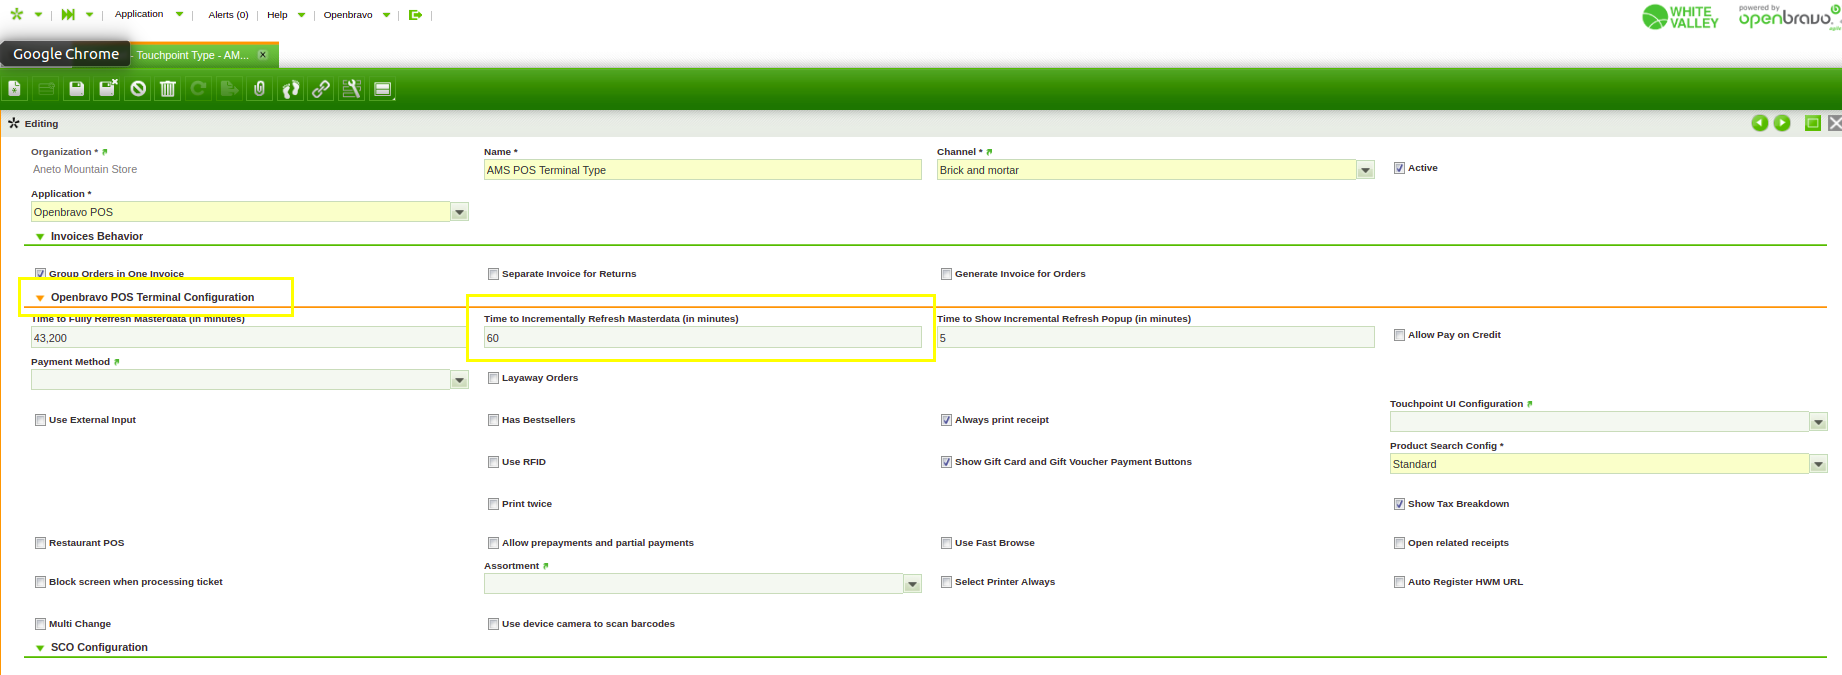This screenshot has width=1842, height=675.
Task: Click the Touchpoint UI Configuration label link
Action: 1456,404
